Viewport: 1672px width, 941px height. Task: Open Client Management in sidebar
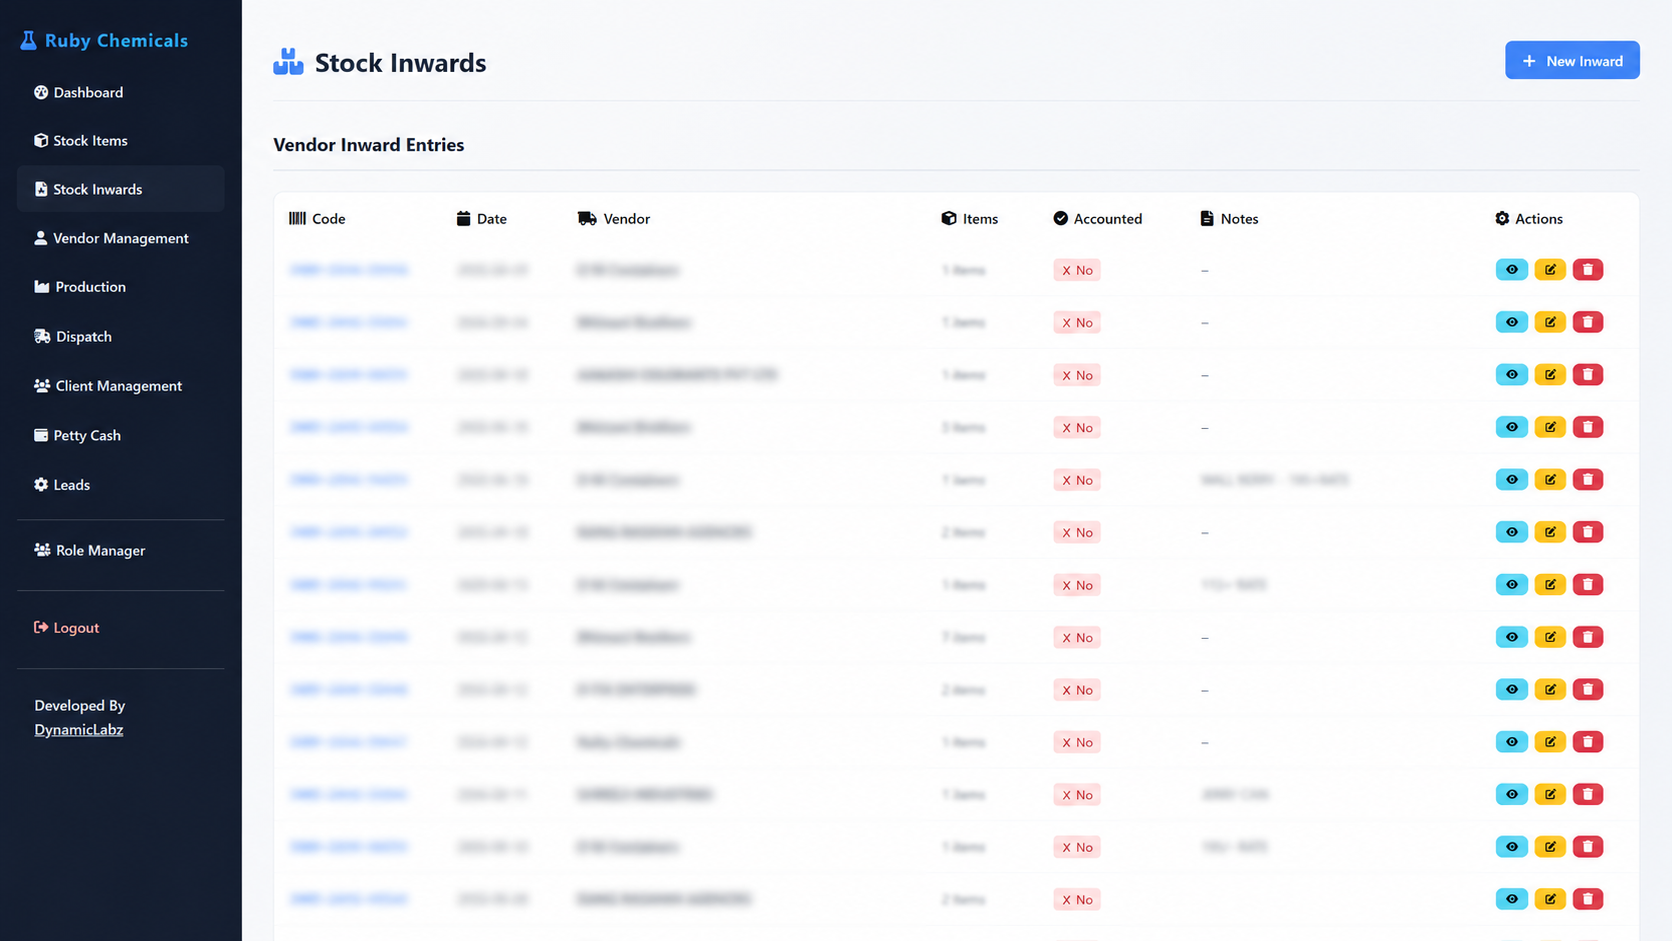[x=108, y=386]
